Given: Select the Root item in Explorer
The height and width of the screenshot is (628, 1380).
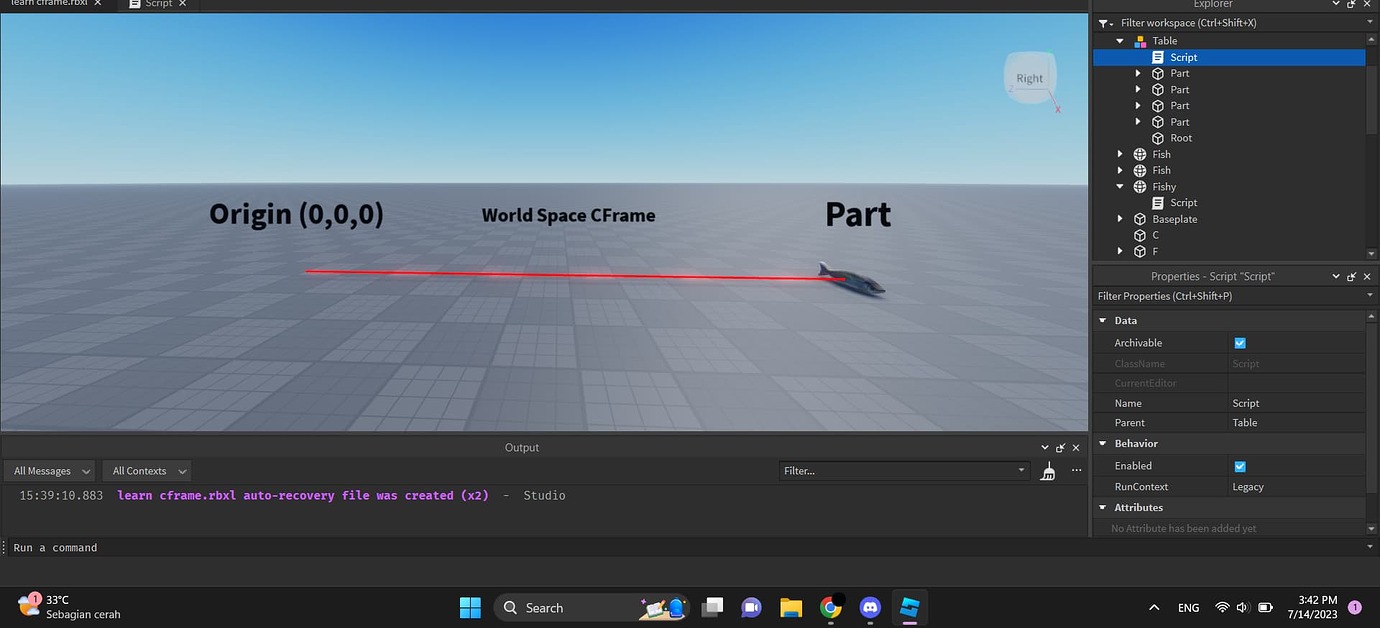Looking at the screenshot, I should [x=1183, y=138].
